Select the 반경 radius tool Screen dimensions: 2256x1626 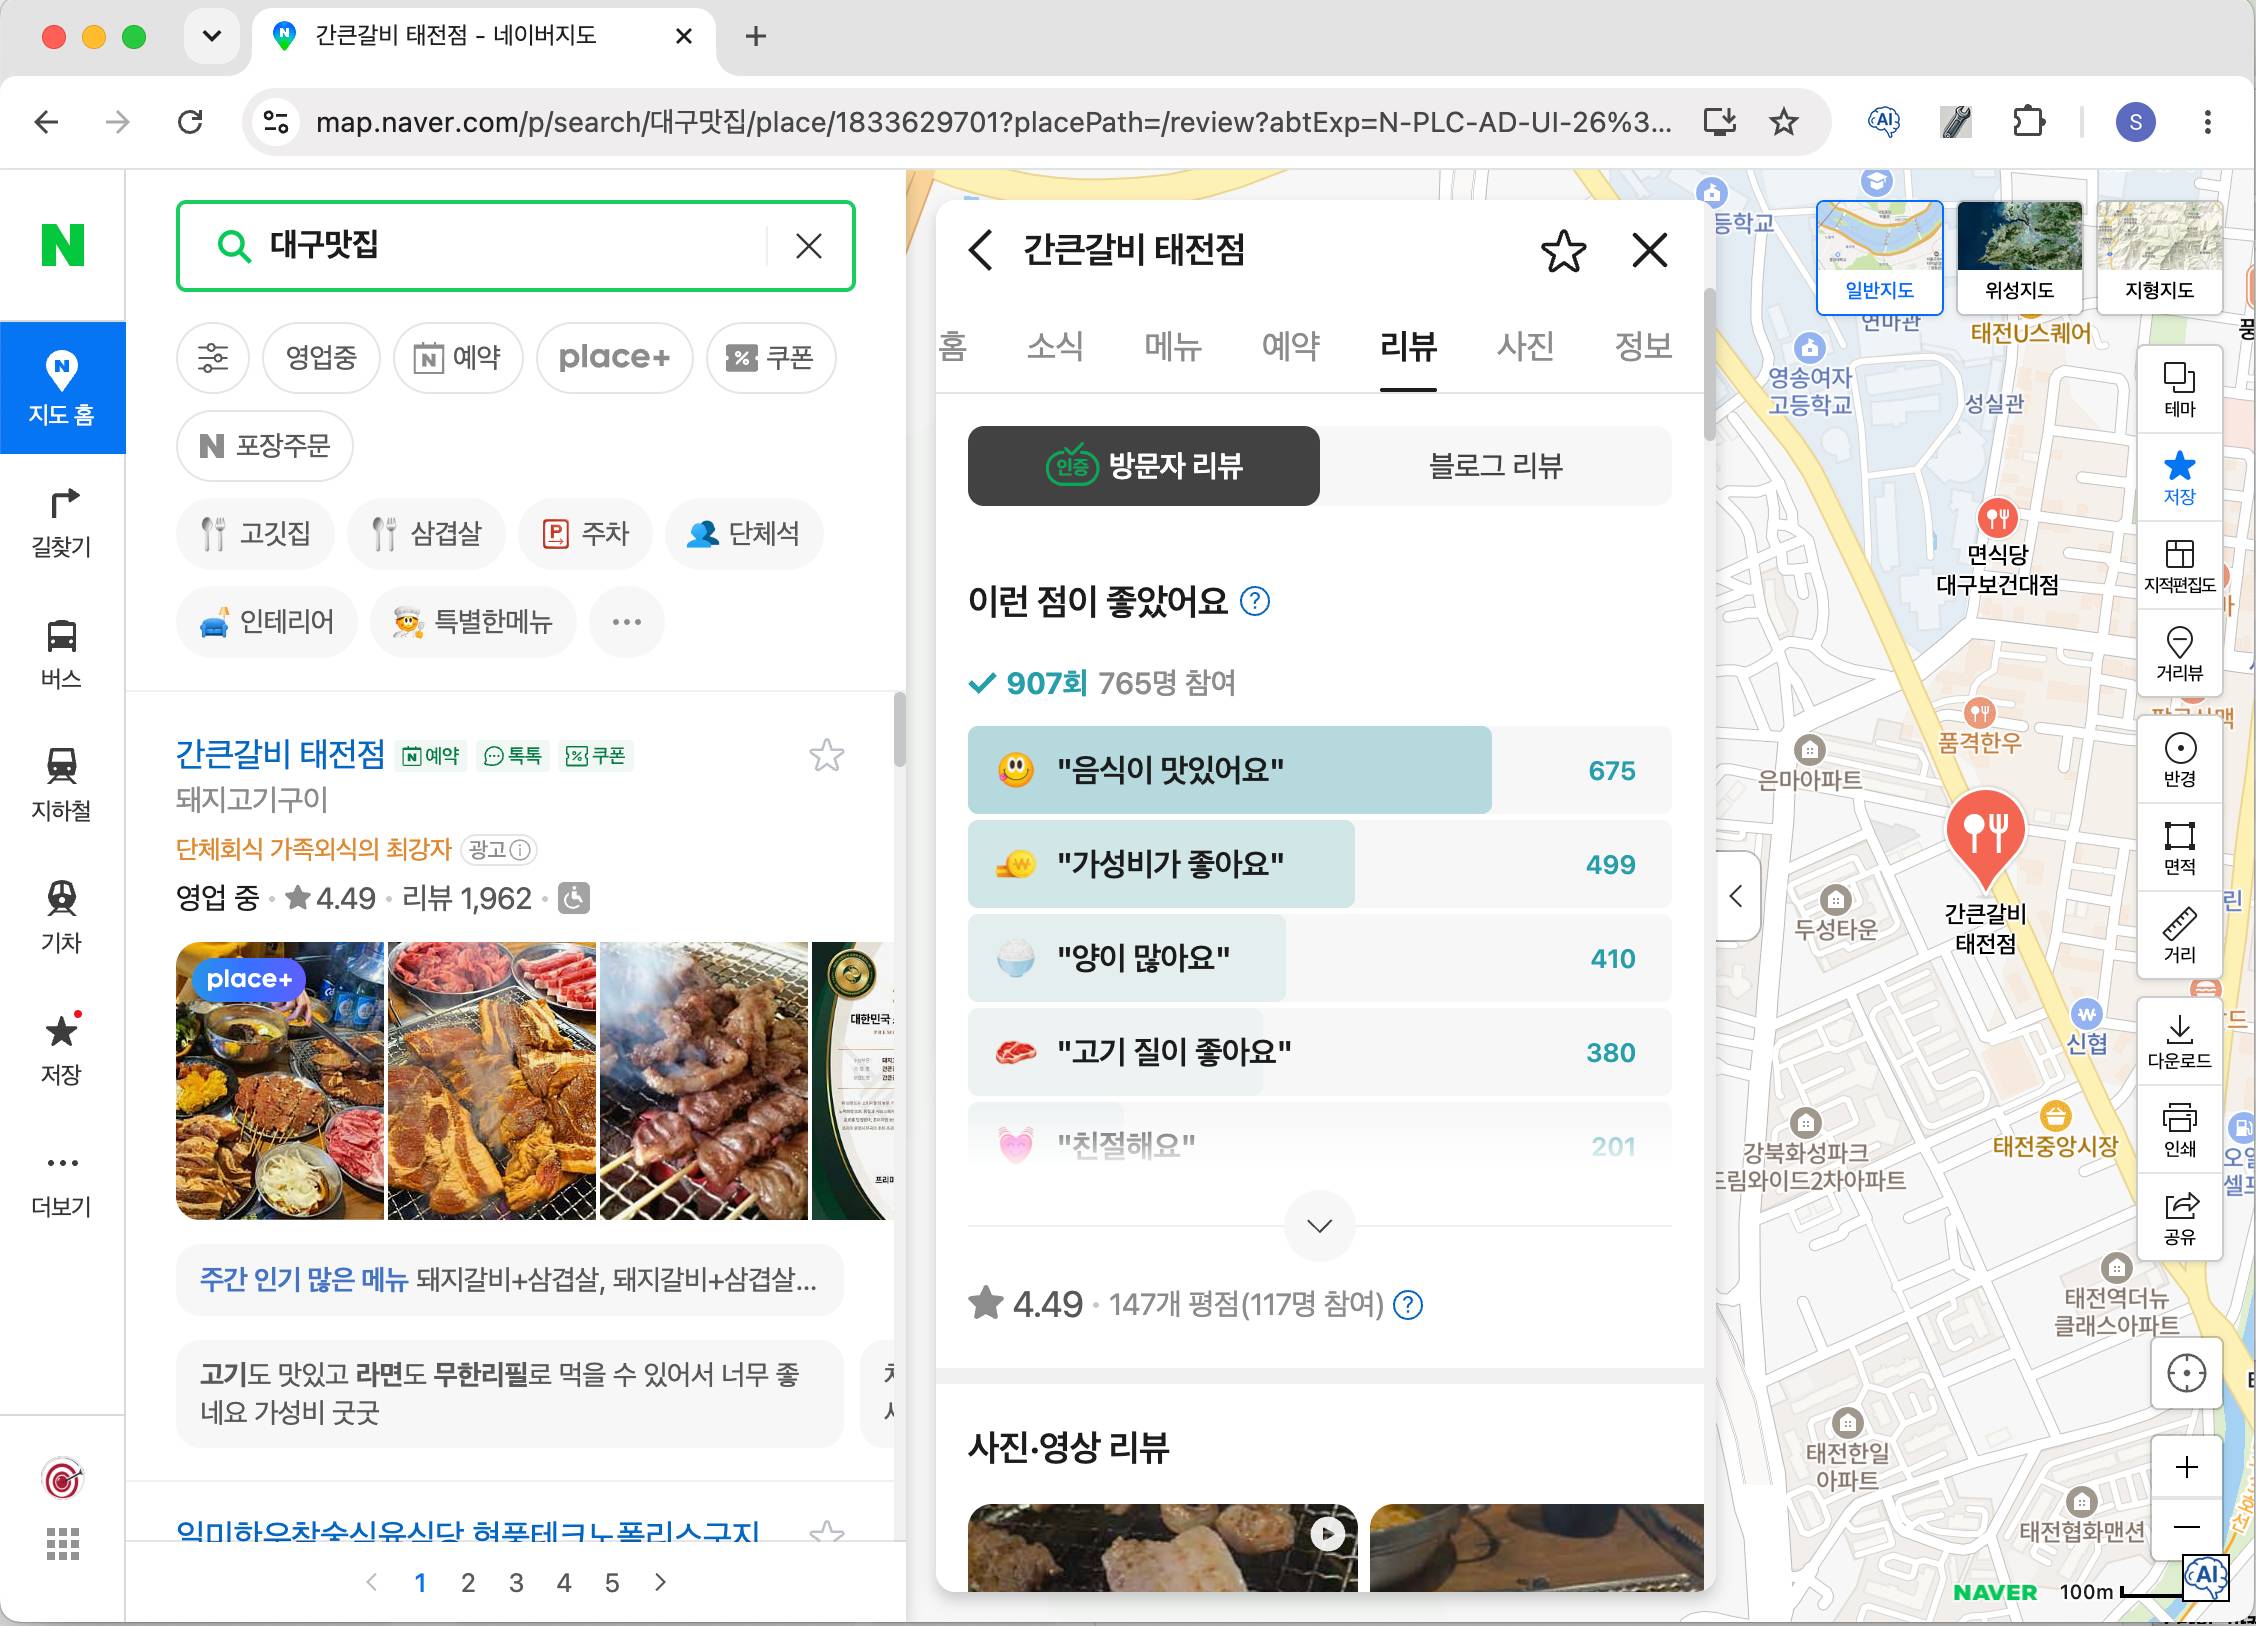pos(2180,760)
